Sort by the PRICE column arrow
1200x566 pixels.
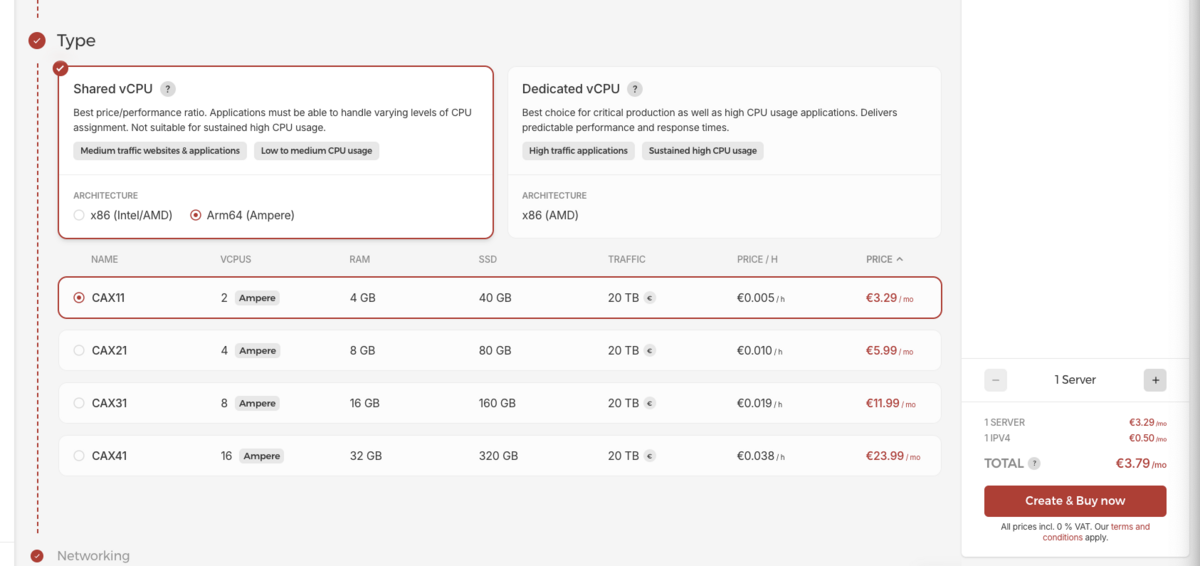click(899, 259)
